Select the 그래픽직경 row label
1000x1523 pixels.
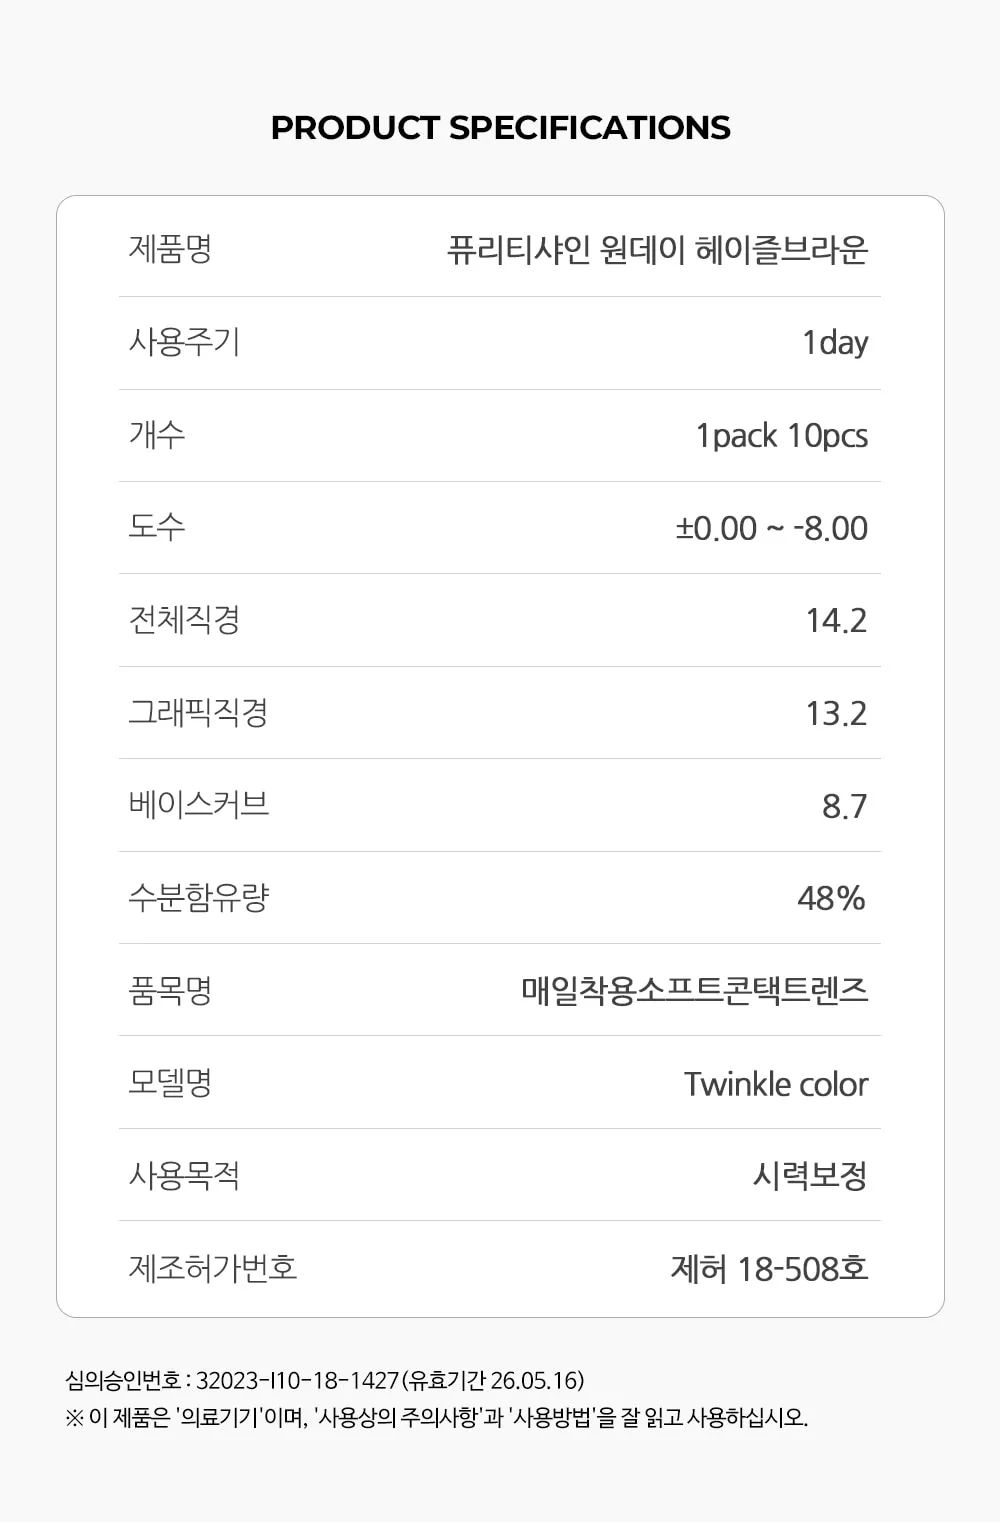click(x=198, y=712)
